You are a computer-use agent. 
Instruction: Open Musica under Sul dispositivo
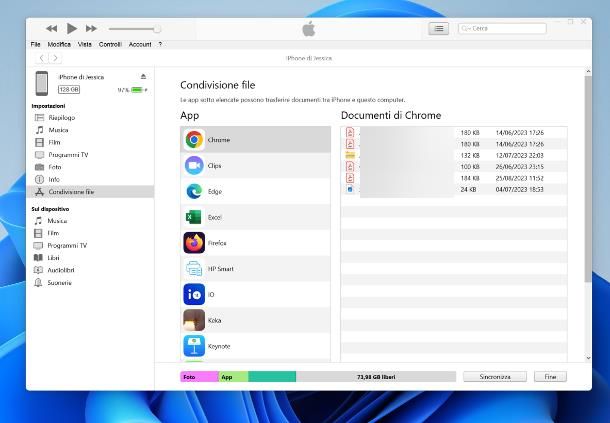pyautogui.click(x=91, y=221)
